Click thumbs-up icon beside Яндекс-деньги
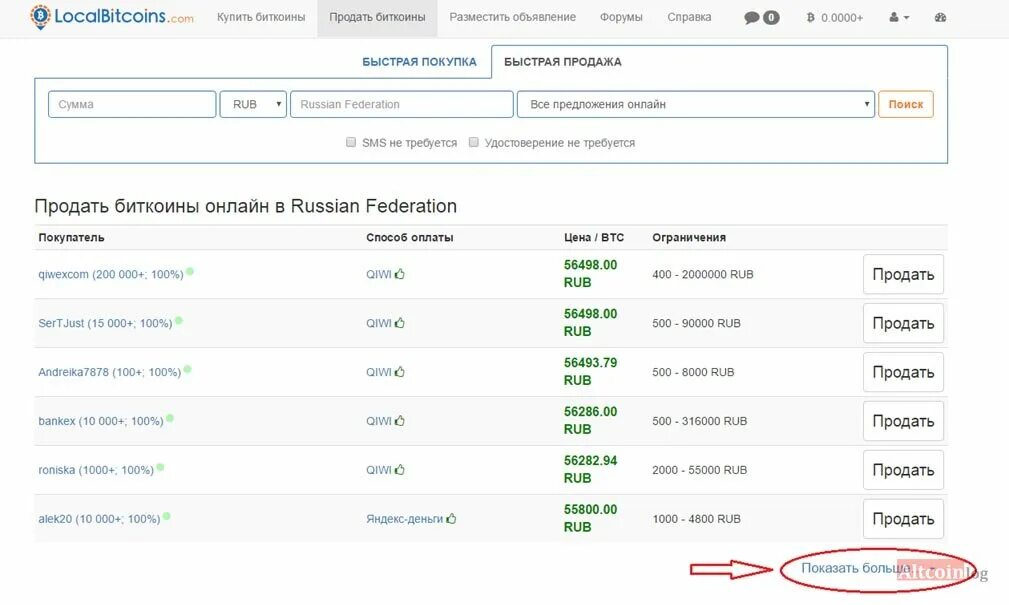The image size is (1009, 605). click(x=451, y=518)
